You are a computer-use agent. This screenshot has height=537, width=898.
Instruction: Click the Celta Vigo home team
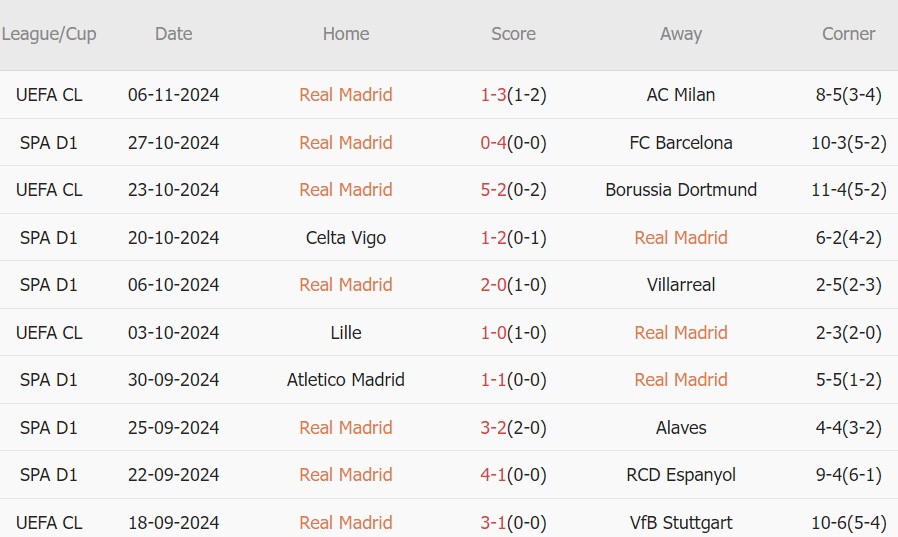346,238
